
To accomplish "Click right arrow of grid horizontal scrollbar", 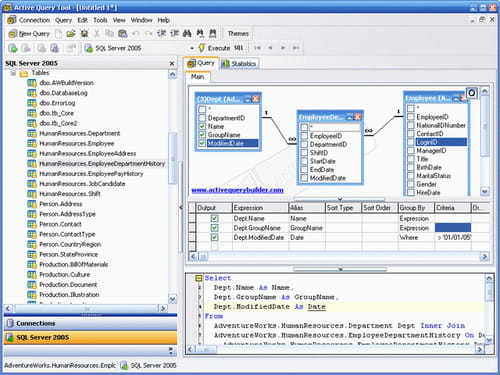I will (484, 256).
